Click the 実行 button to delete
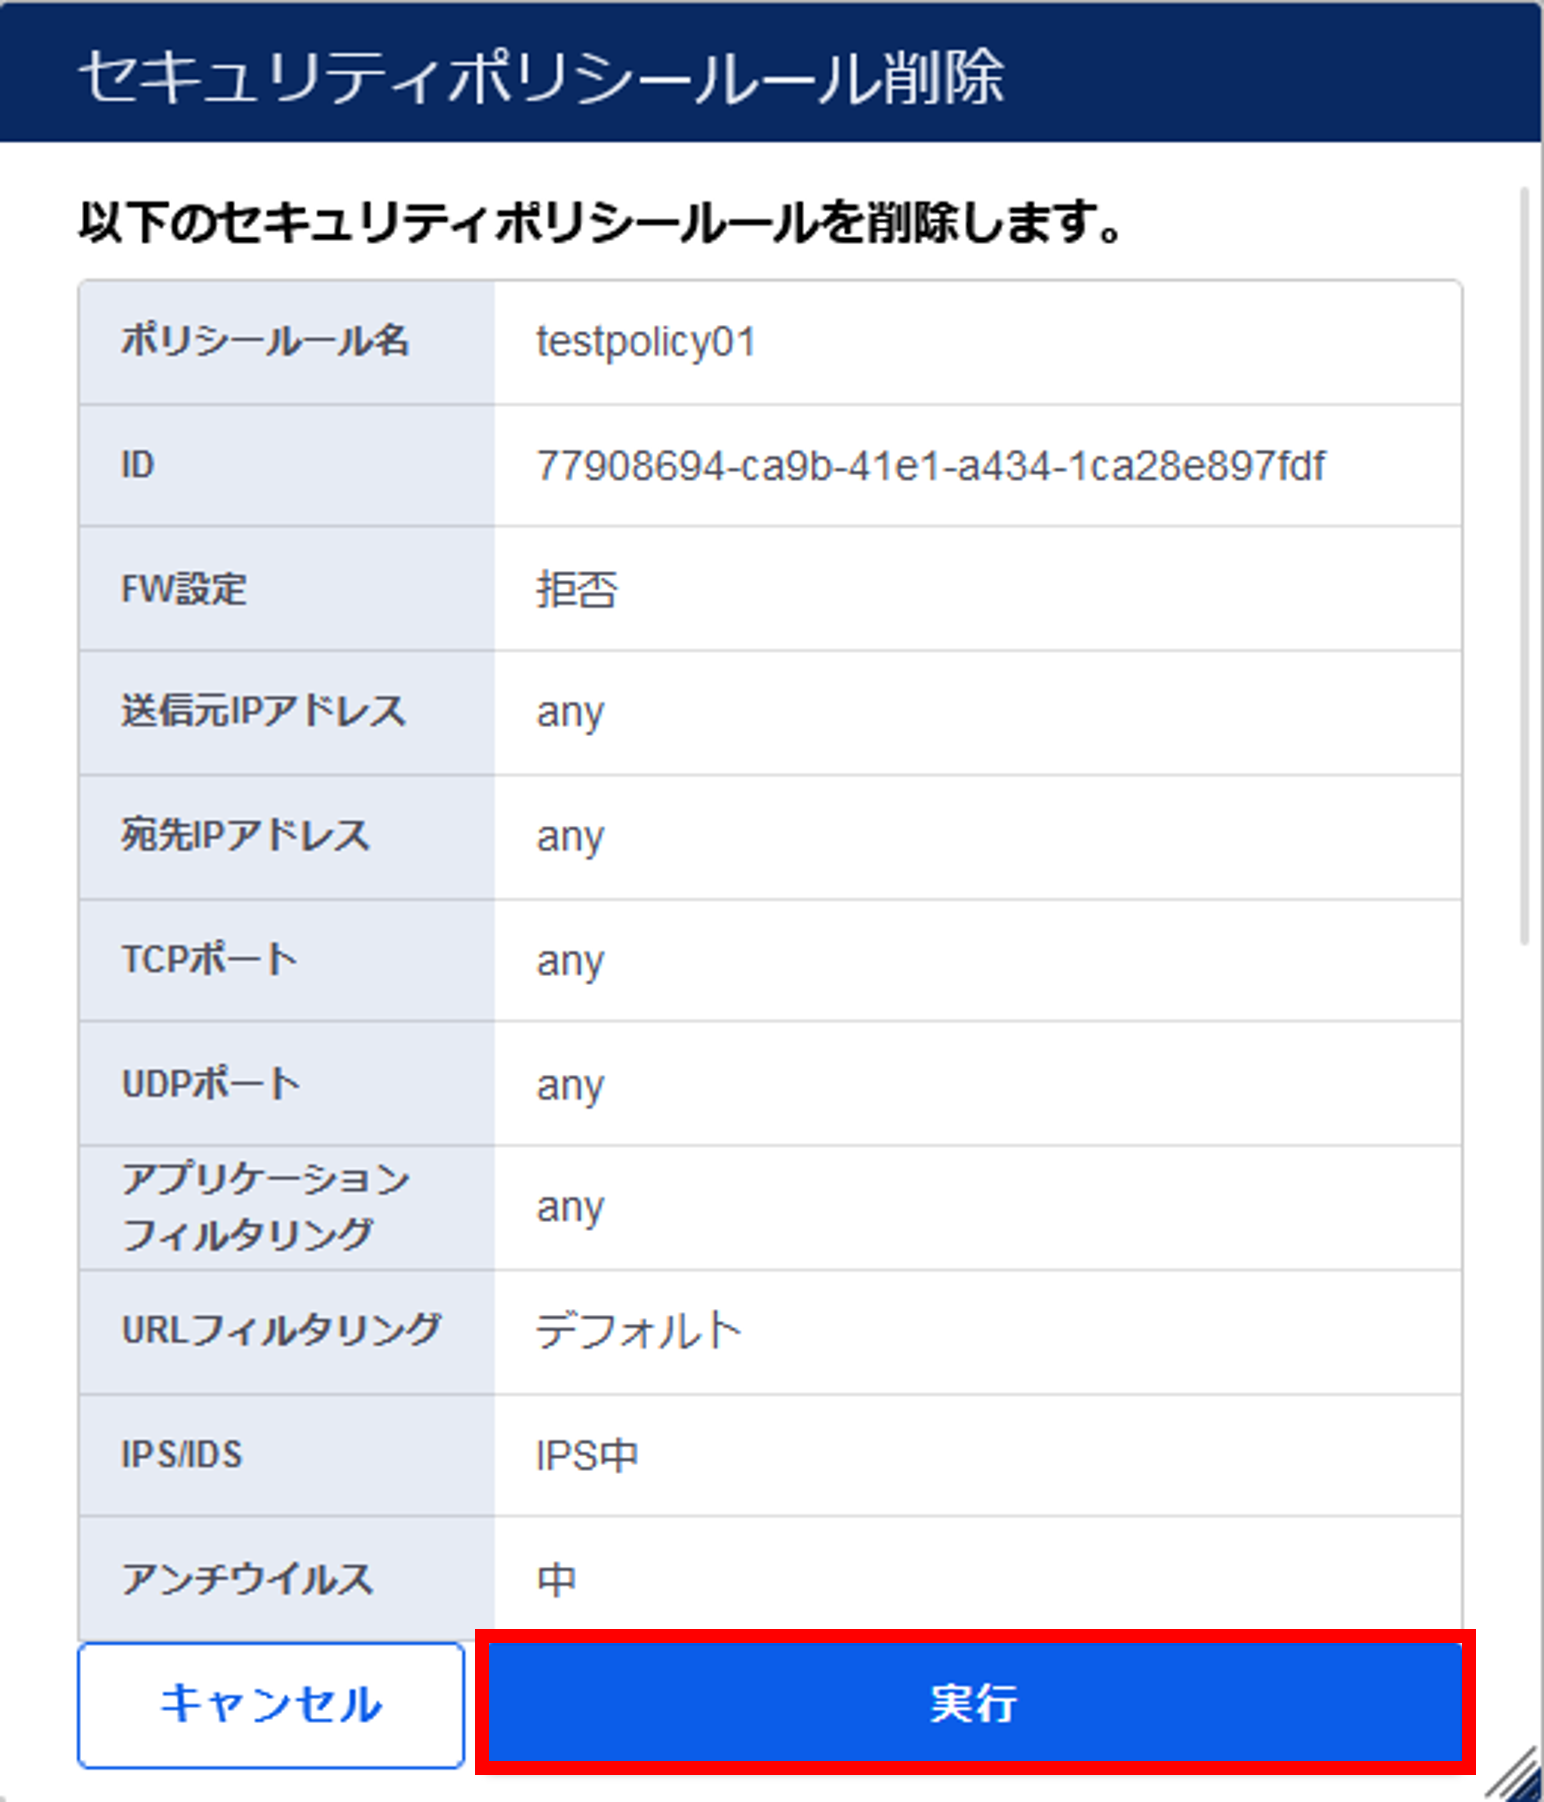 pyautogui.click(x=975, y=1702)
